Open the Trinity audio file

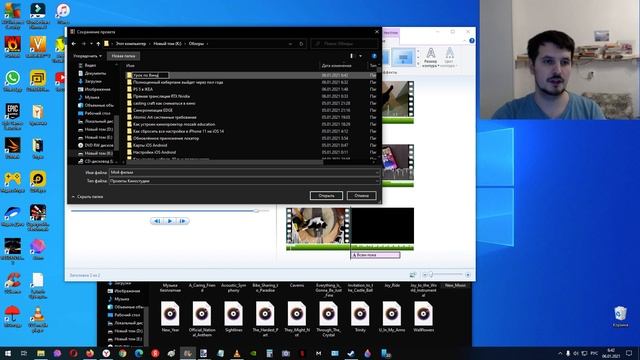(360, 317)
